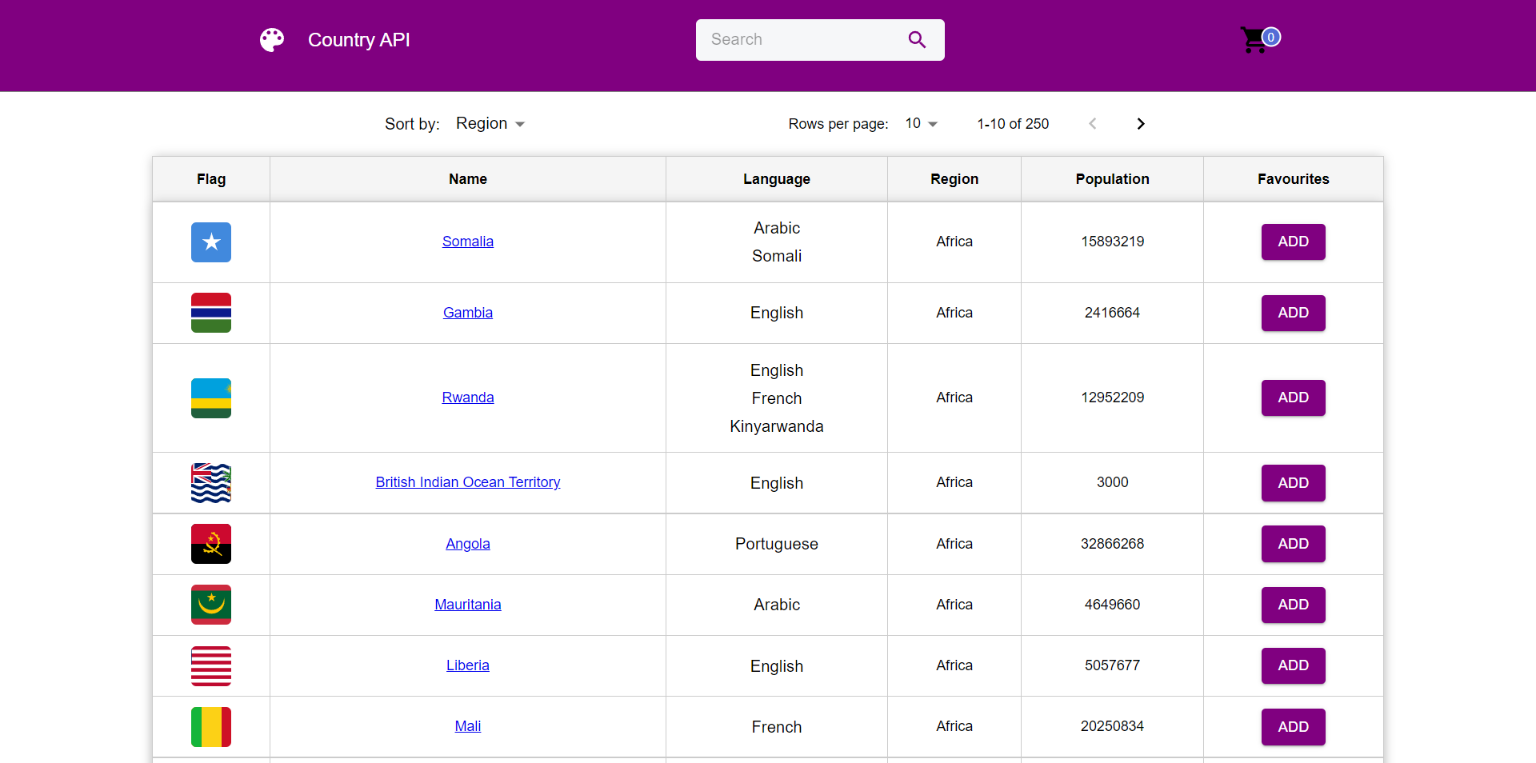Click Rwanda's population 12952209
This screenshot has height=763, width=1536.
point(1113,397)
